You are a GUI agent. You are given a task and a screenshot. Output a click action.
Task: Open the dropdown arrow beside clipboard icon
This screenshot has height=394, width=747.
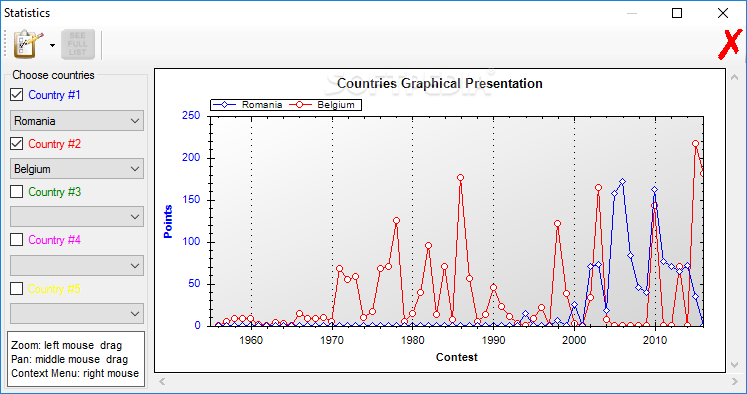[52, 46]
